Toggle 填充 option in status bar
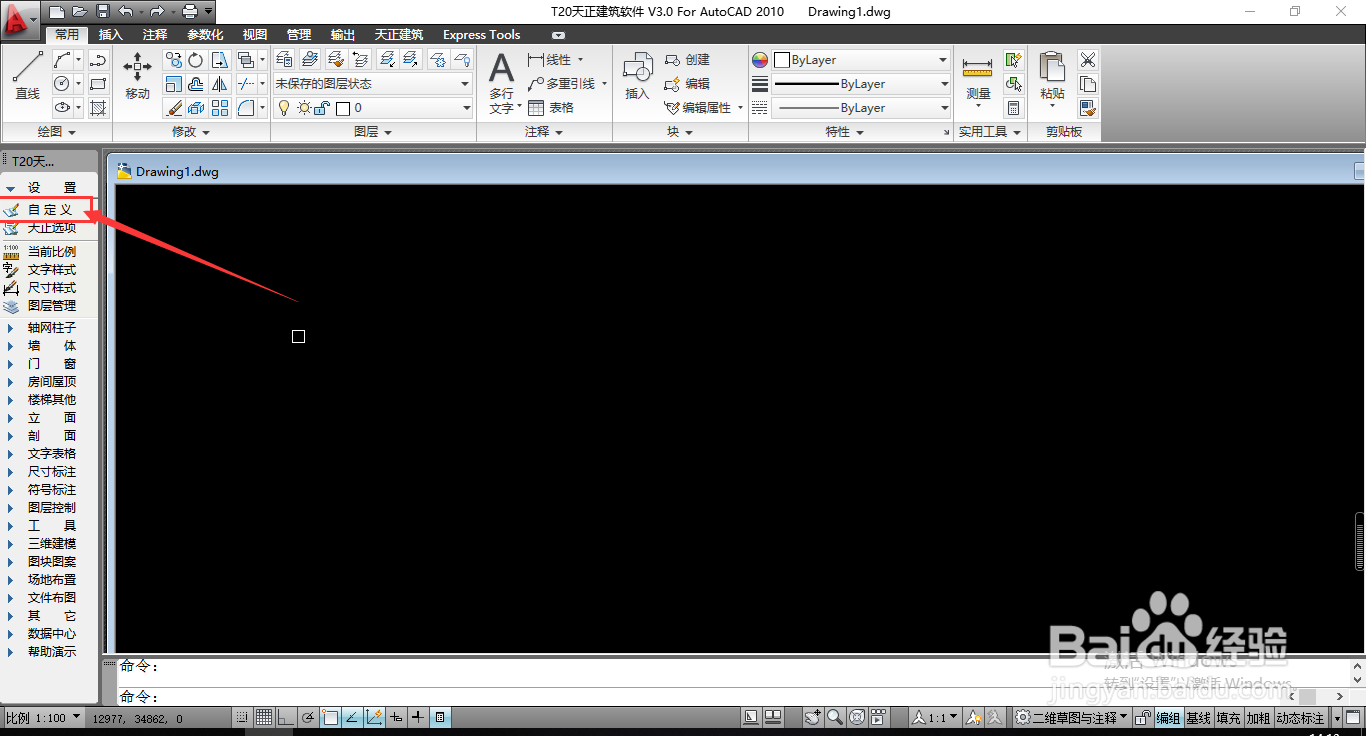1366x736 pixels. click(1228, 718)
